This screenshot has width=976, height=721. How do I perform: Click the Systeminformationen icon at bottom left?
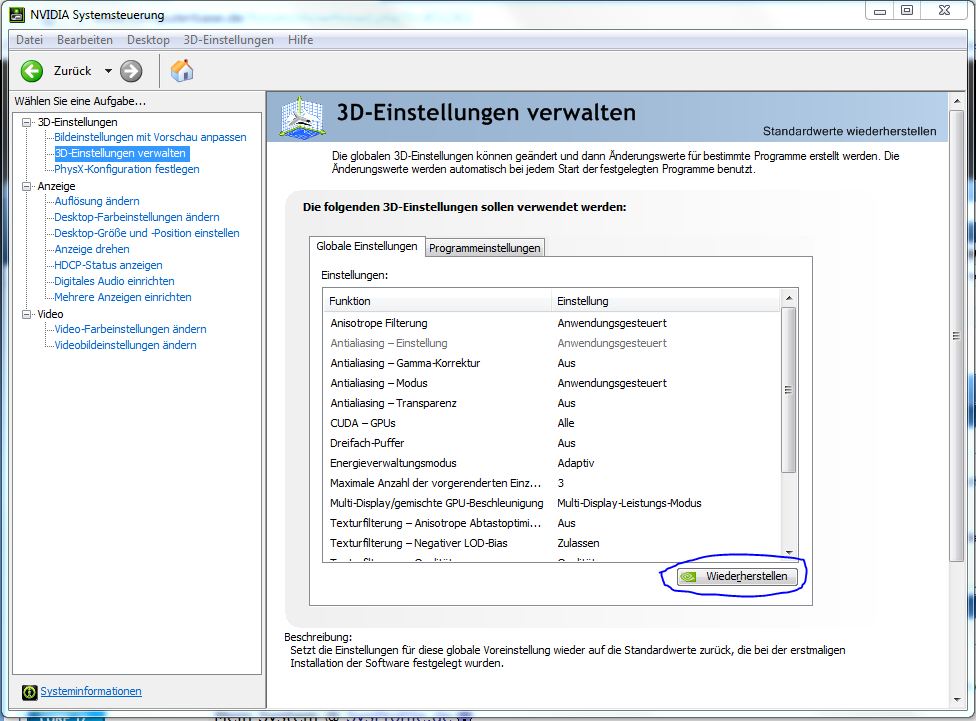[29, 692]
